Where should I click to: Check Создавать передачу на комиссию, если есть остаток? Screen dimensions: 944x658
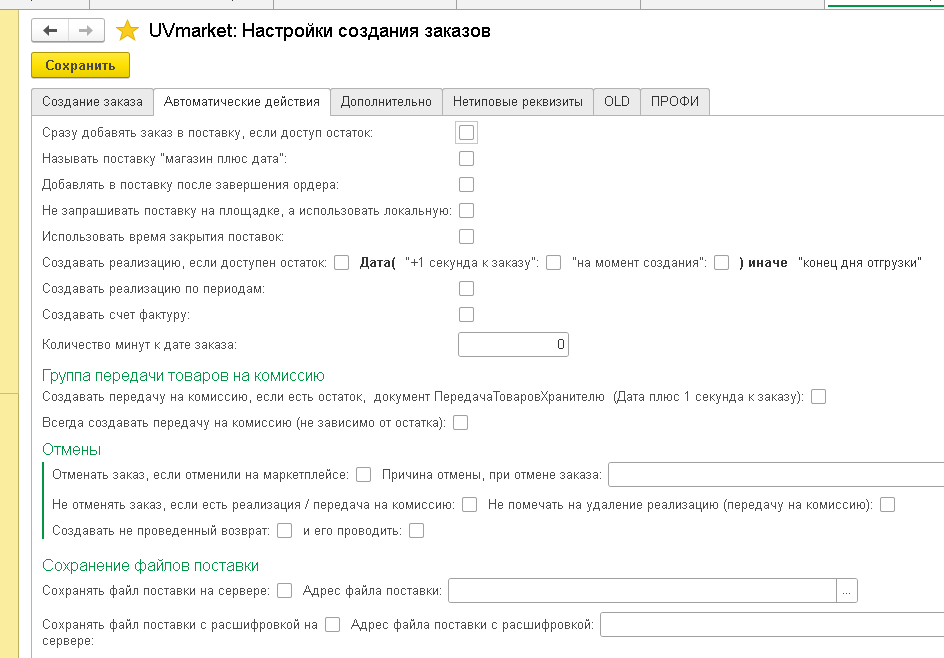click(818, 397)
